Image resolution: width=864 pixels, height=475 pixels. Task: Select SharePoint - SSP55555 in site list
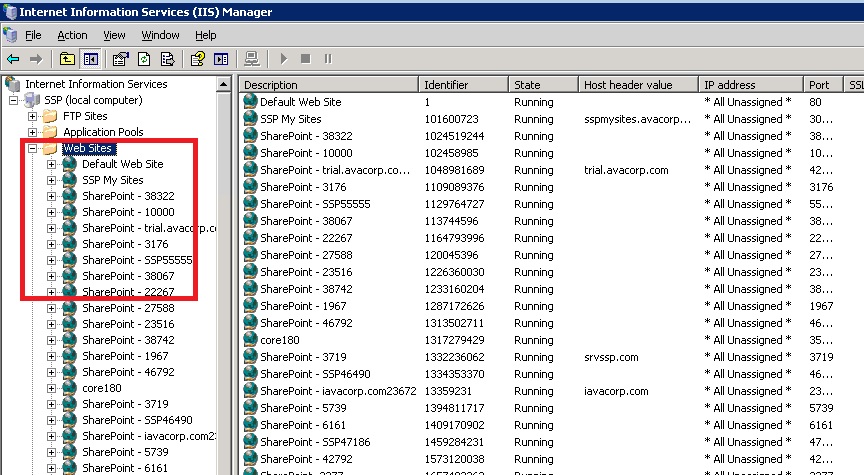pos(315,204)
